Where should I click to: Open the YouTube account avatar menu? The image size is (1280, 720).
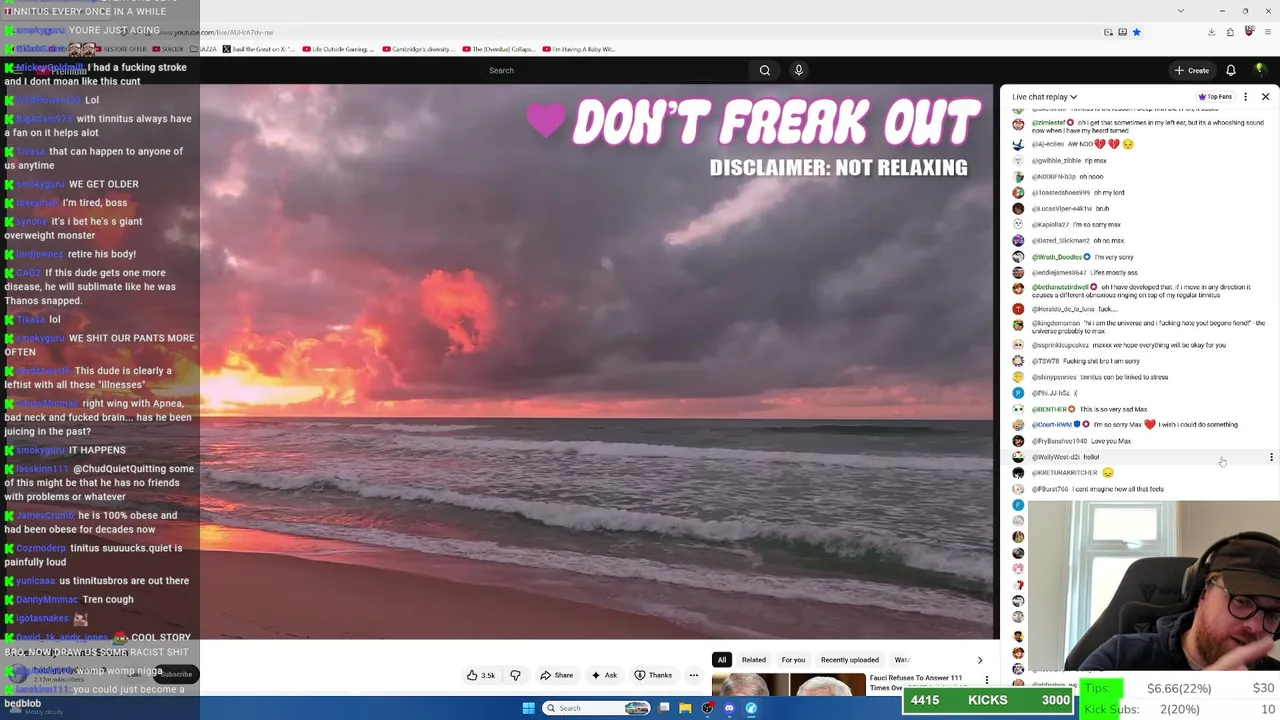point(1260,70)
